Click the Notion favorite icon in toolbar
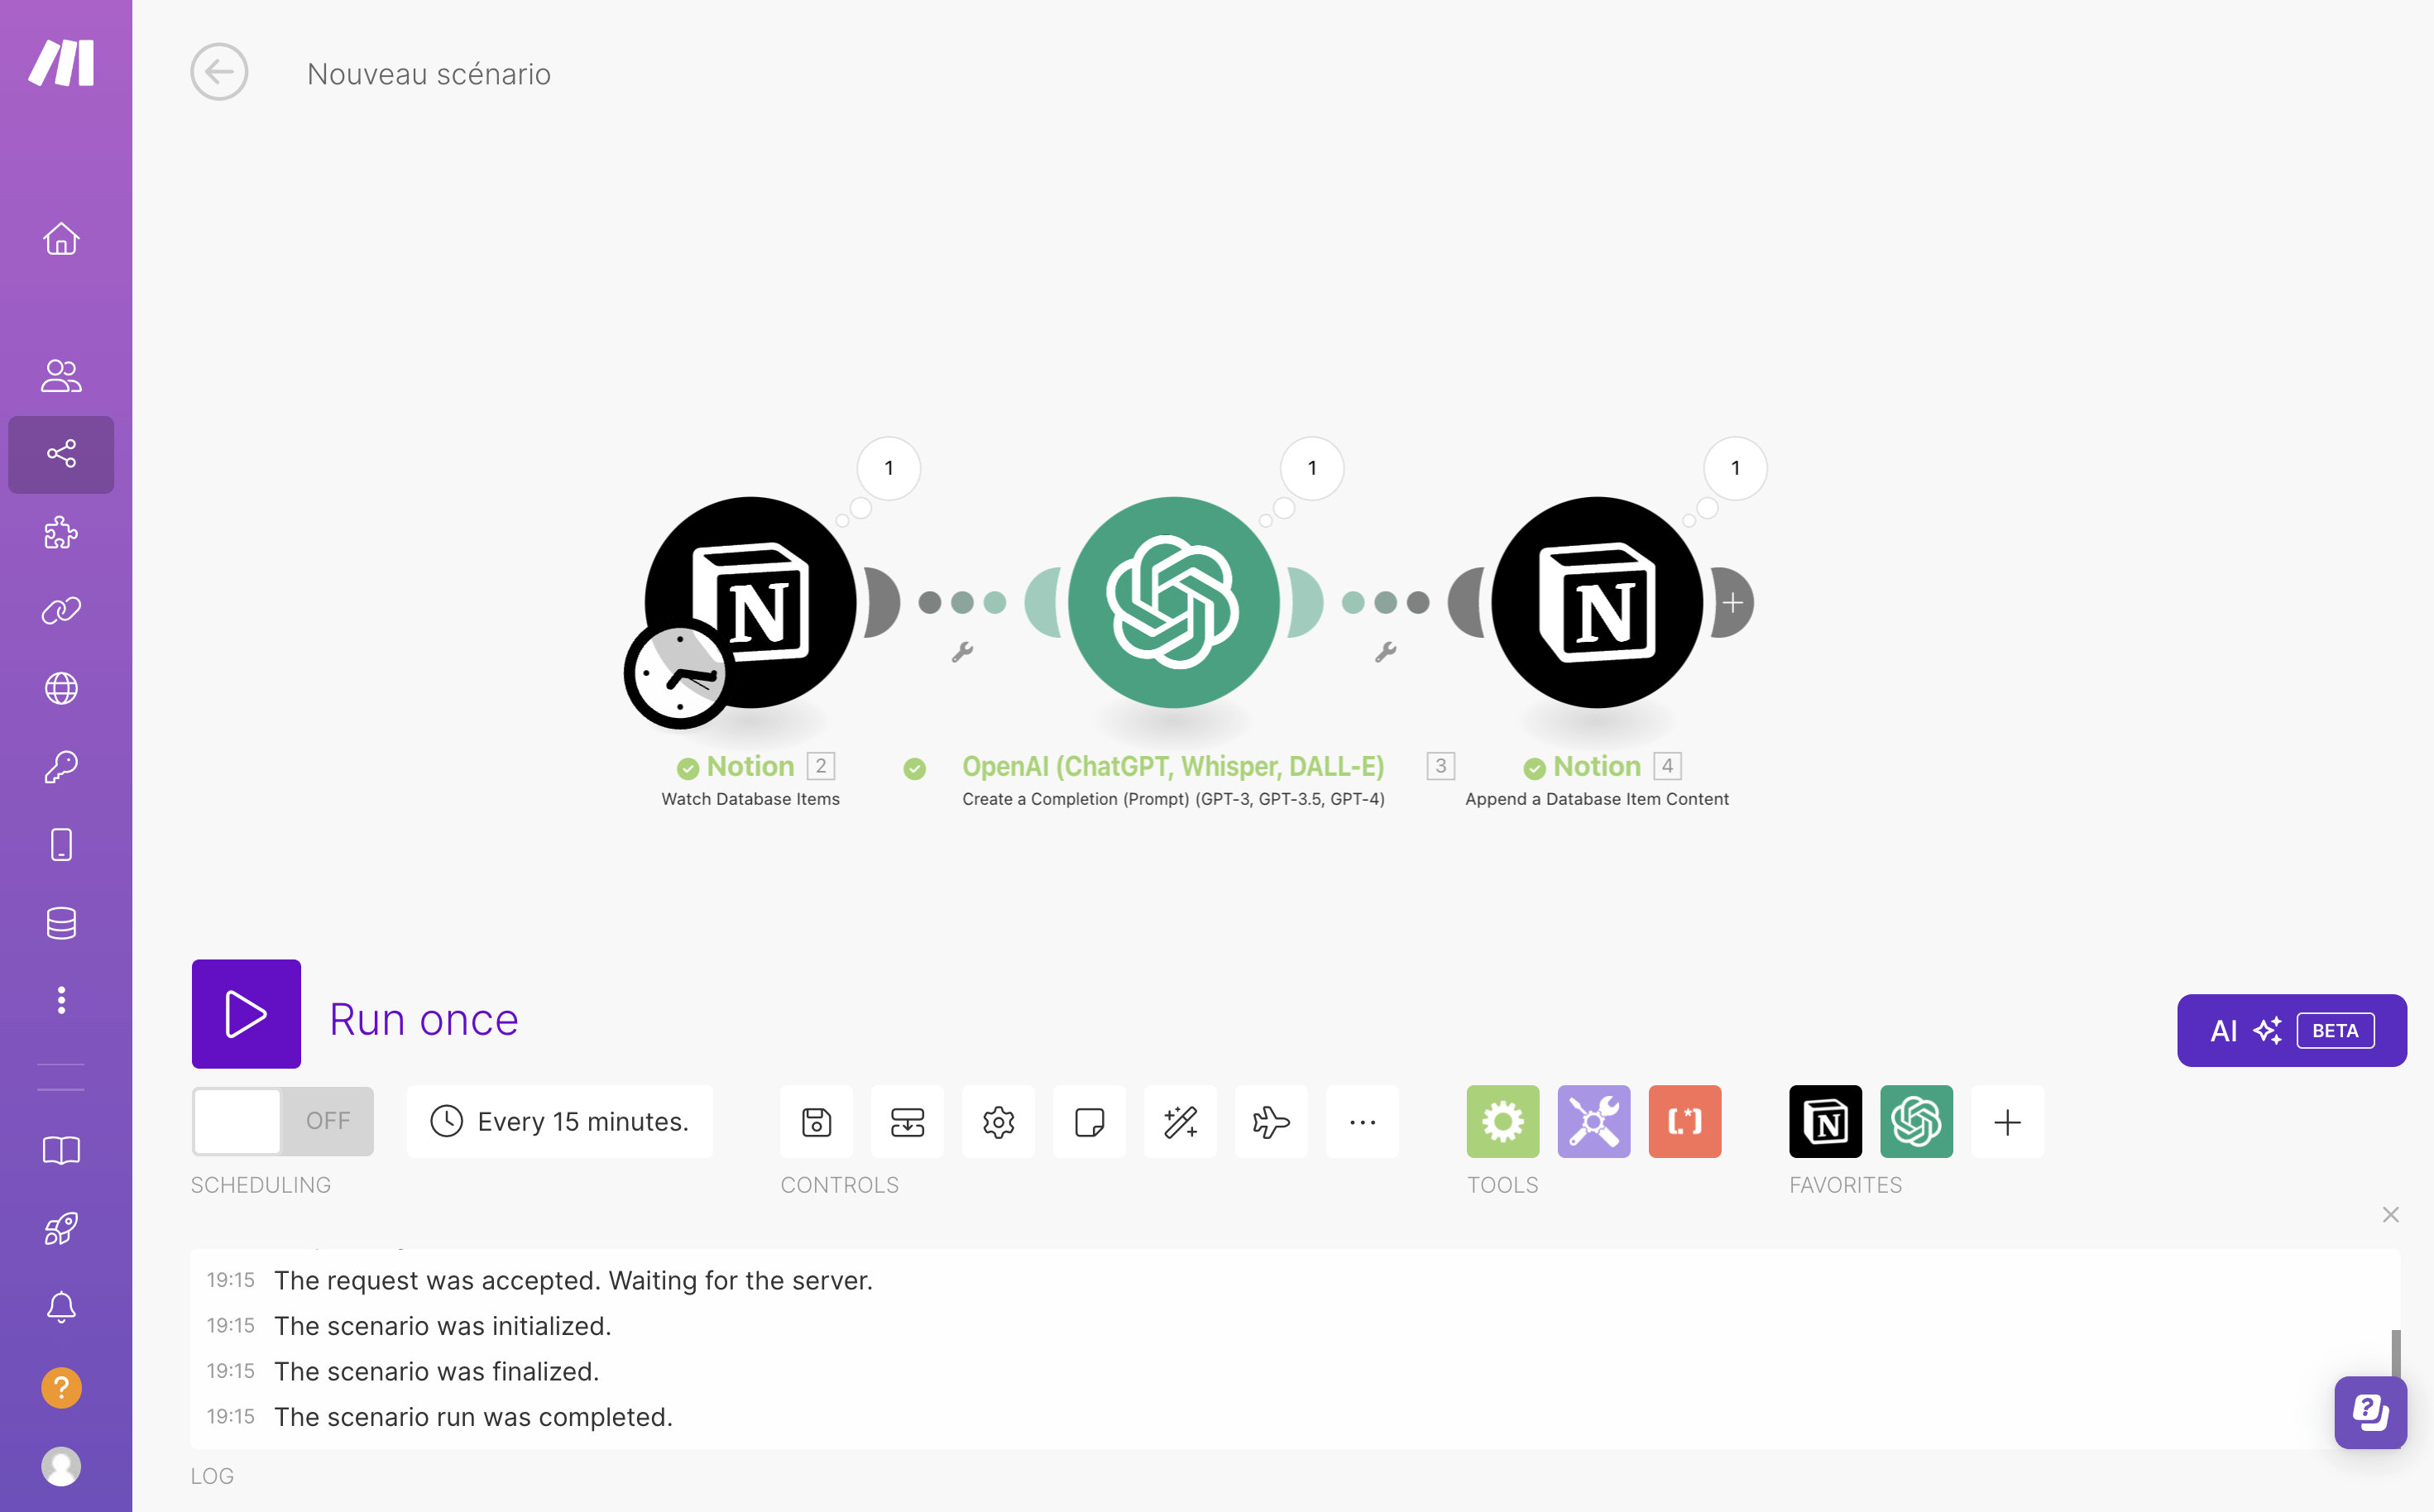Screen dimensions: 2434x1512 pyautogui.click(x=1824, y=1120)
